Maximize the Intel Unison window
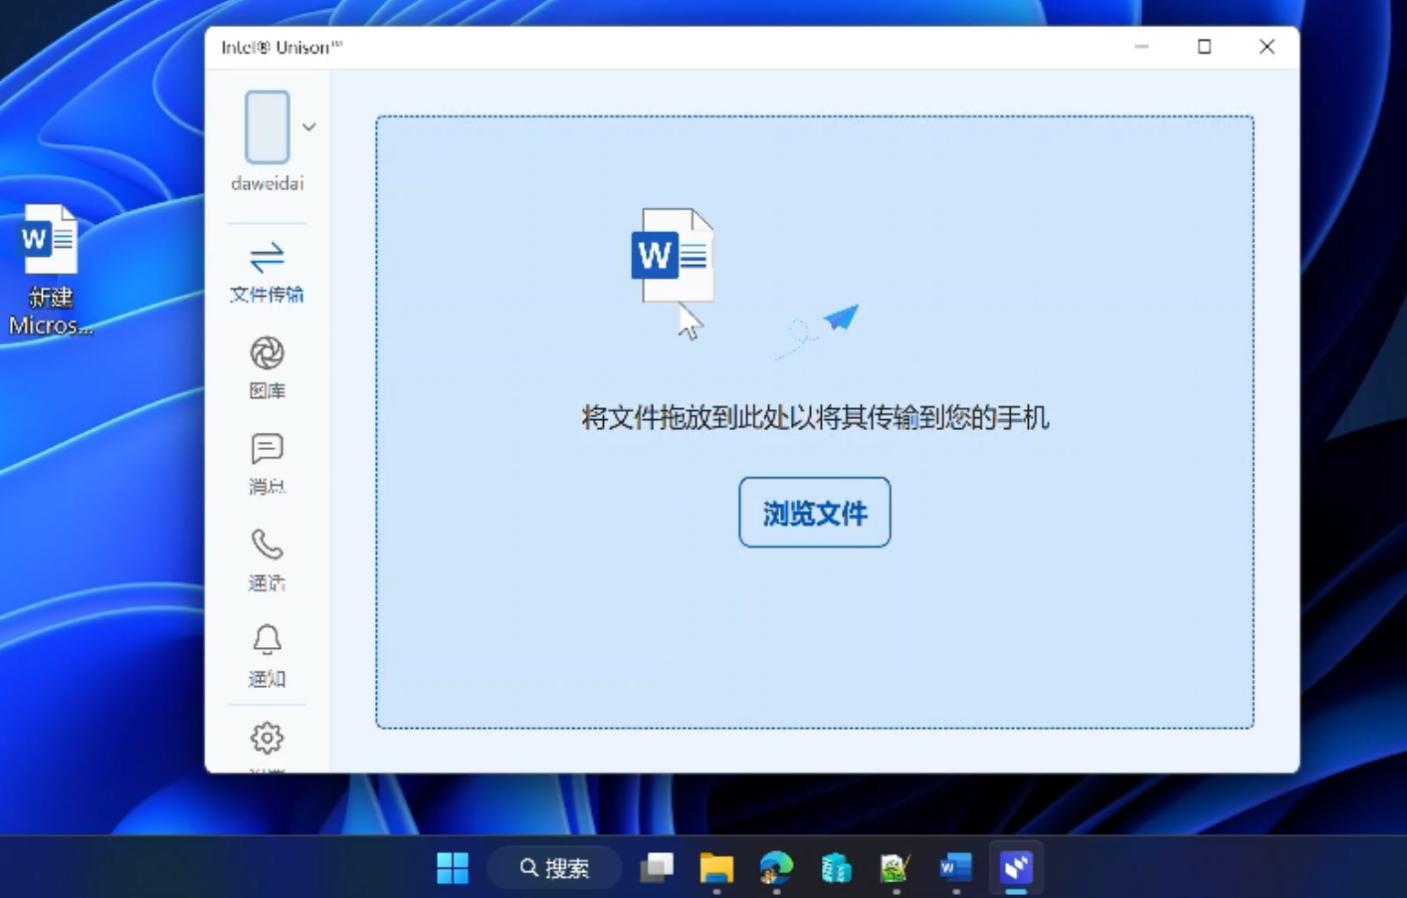Viewport: 1407px width, 898px height. pos(1204,47)
